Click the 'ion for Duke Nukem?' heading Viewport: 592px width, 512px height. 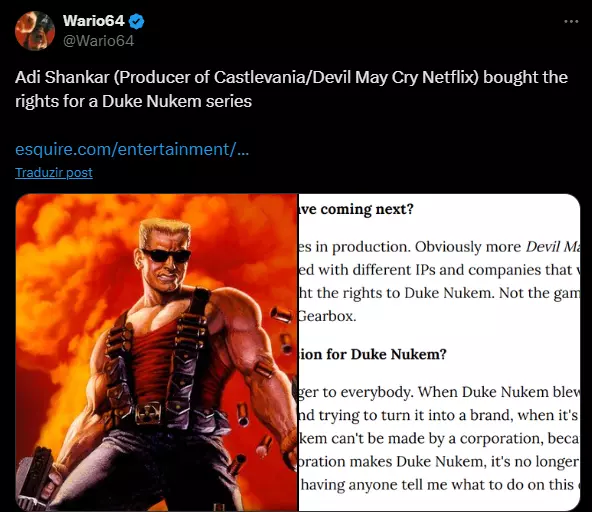[x=373, y=354]
